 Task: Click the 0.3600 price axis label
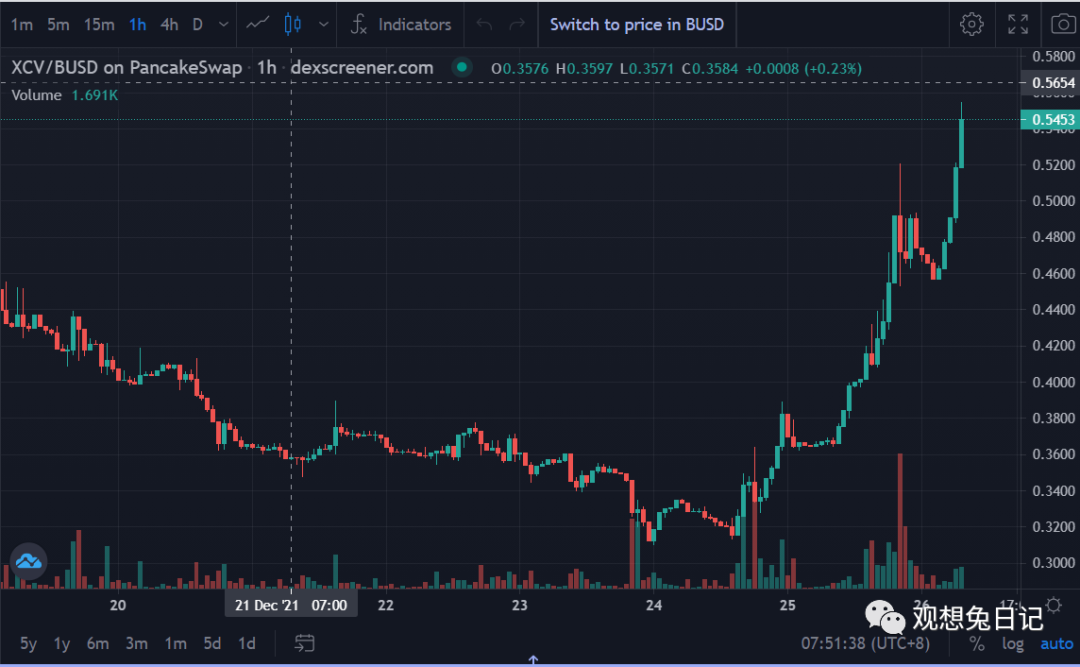(x=1053, y=454)
